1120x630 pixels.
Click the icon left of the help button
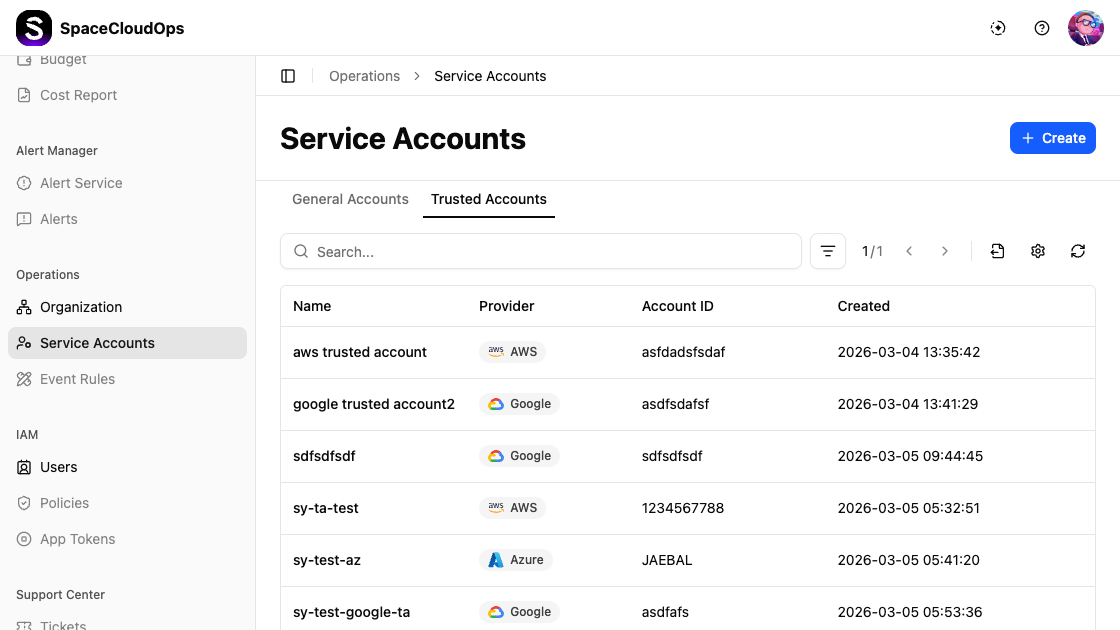997,28
